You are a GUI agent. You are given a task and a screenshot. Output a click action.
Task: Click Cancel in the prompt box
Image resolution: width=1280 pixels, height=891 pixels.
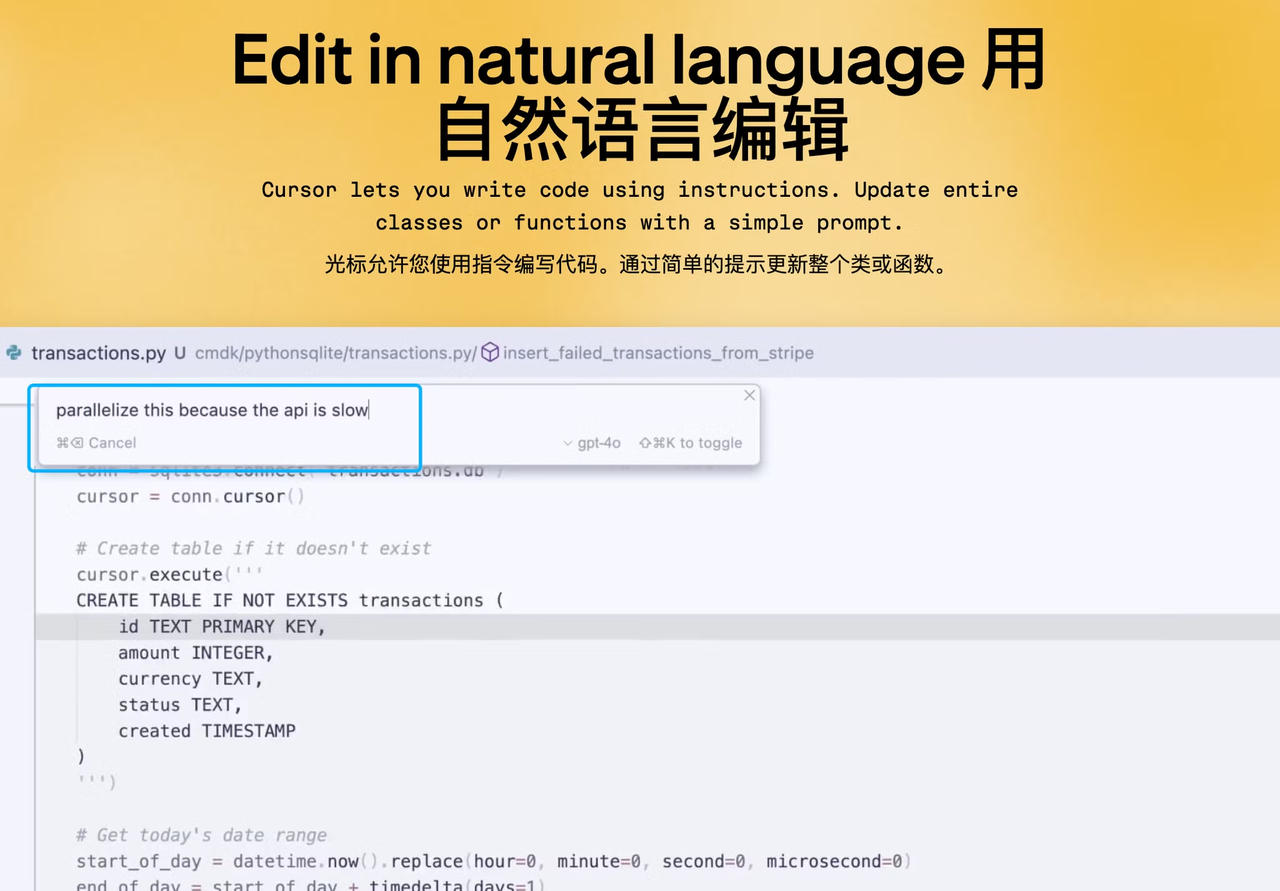[x=96, y=443]
